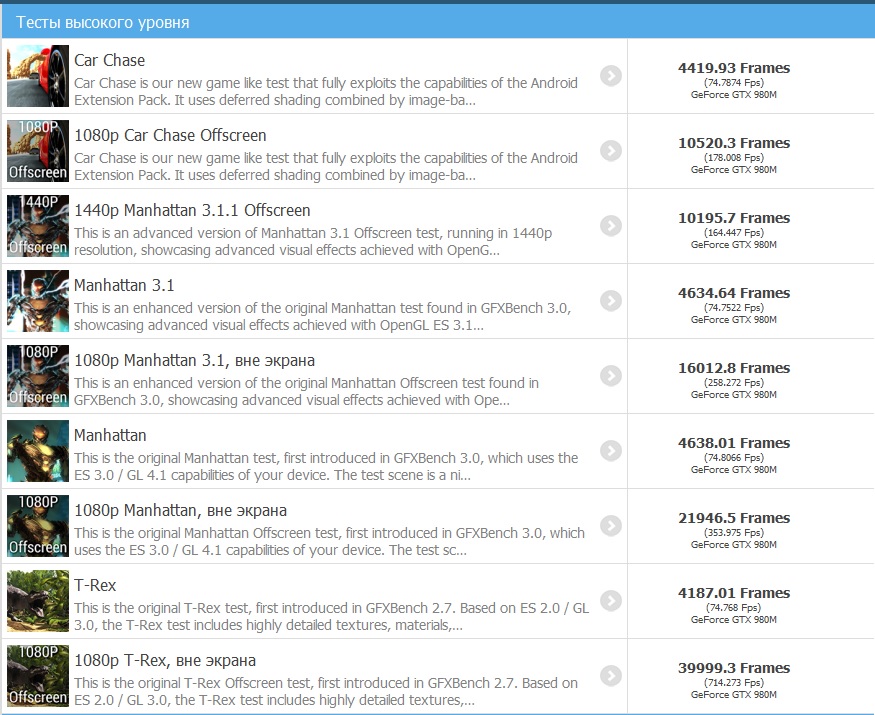
Task: Click the 1080p Manhattan offscreen thumbnail
Action: pyautogui.click(x=38, y=526)
